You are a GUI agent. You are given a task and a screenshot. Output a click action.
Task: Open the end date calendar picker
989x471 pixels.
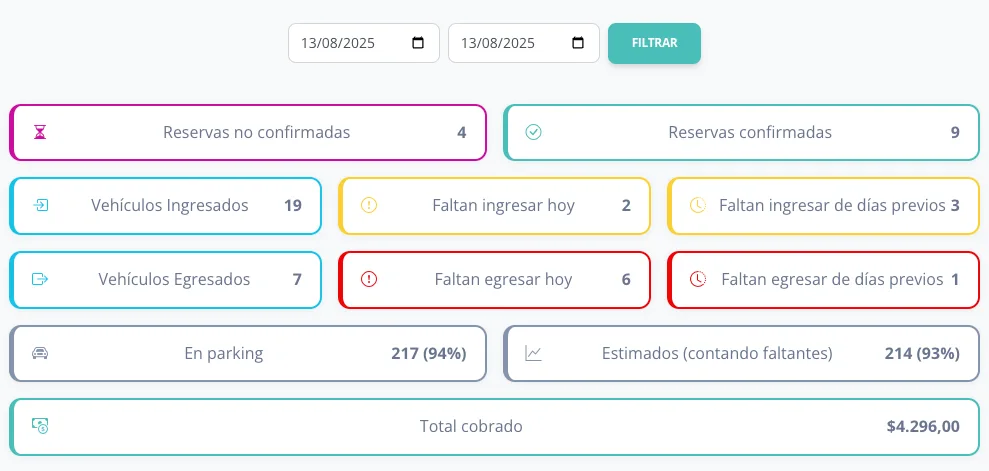578,43
